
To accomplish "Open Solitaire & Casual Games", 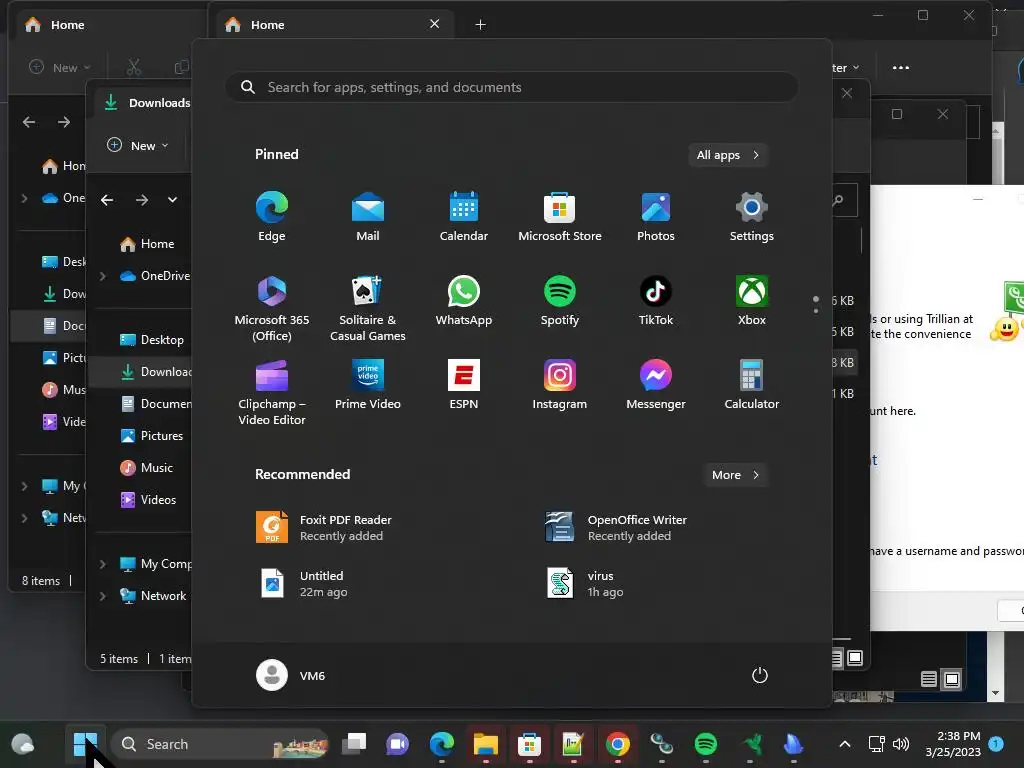I will [368, 309].
